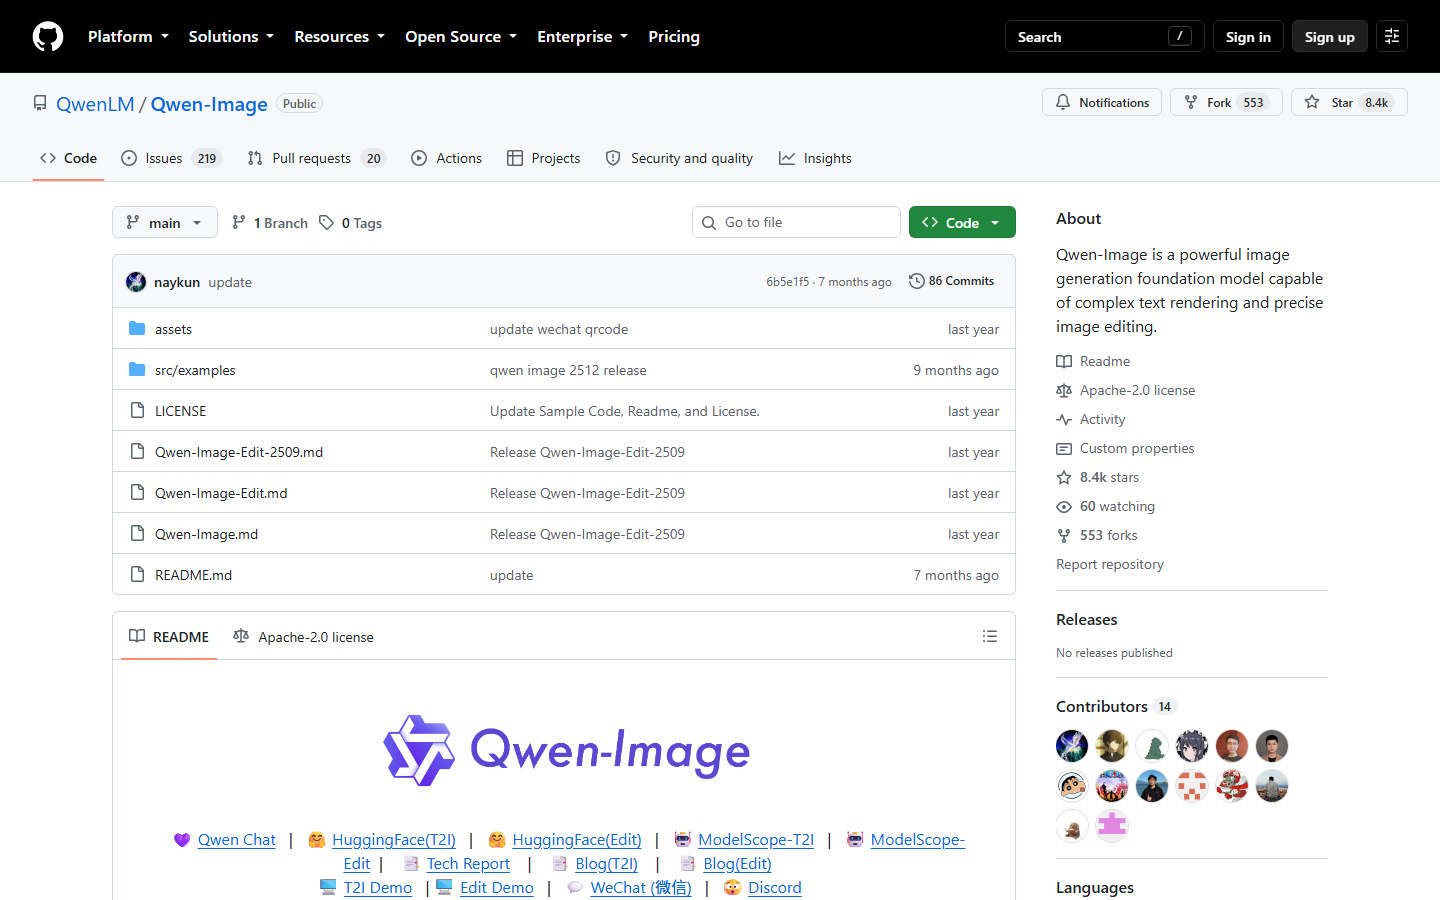The image size is (1440, 900).
Task: Click the README.md file icon
Action: tap(137, 575)
